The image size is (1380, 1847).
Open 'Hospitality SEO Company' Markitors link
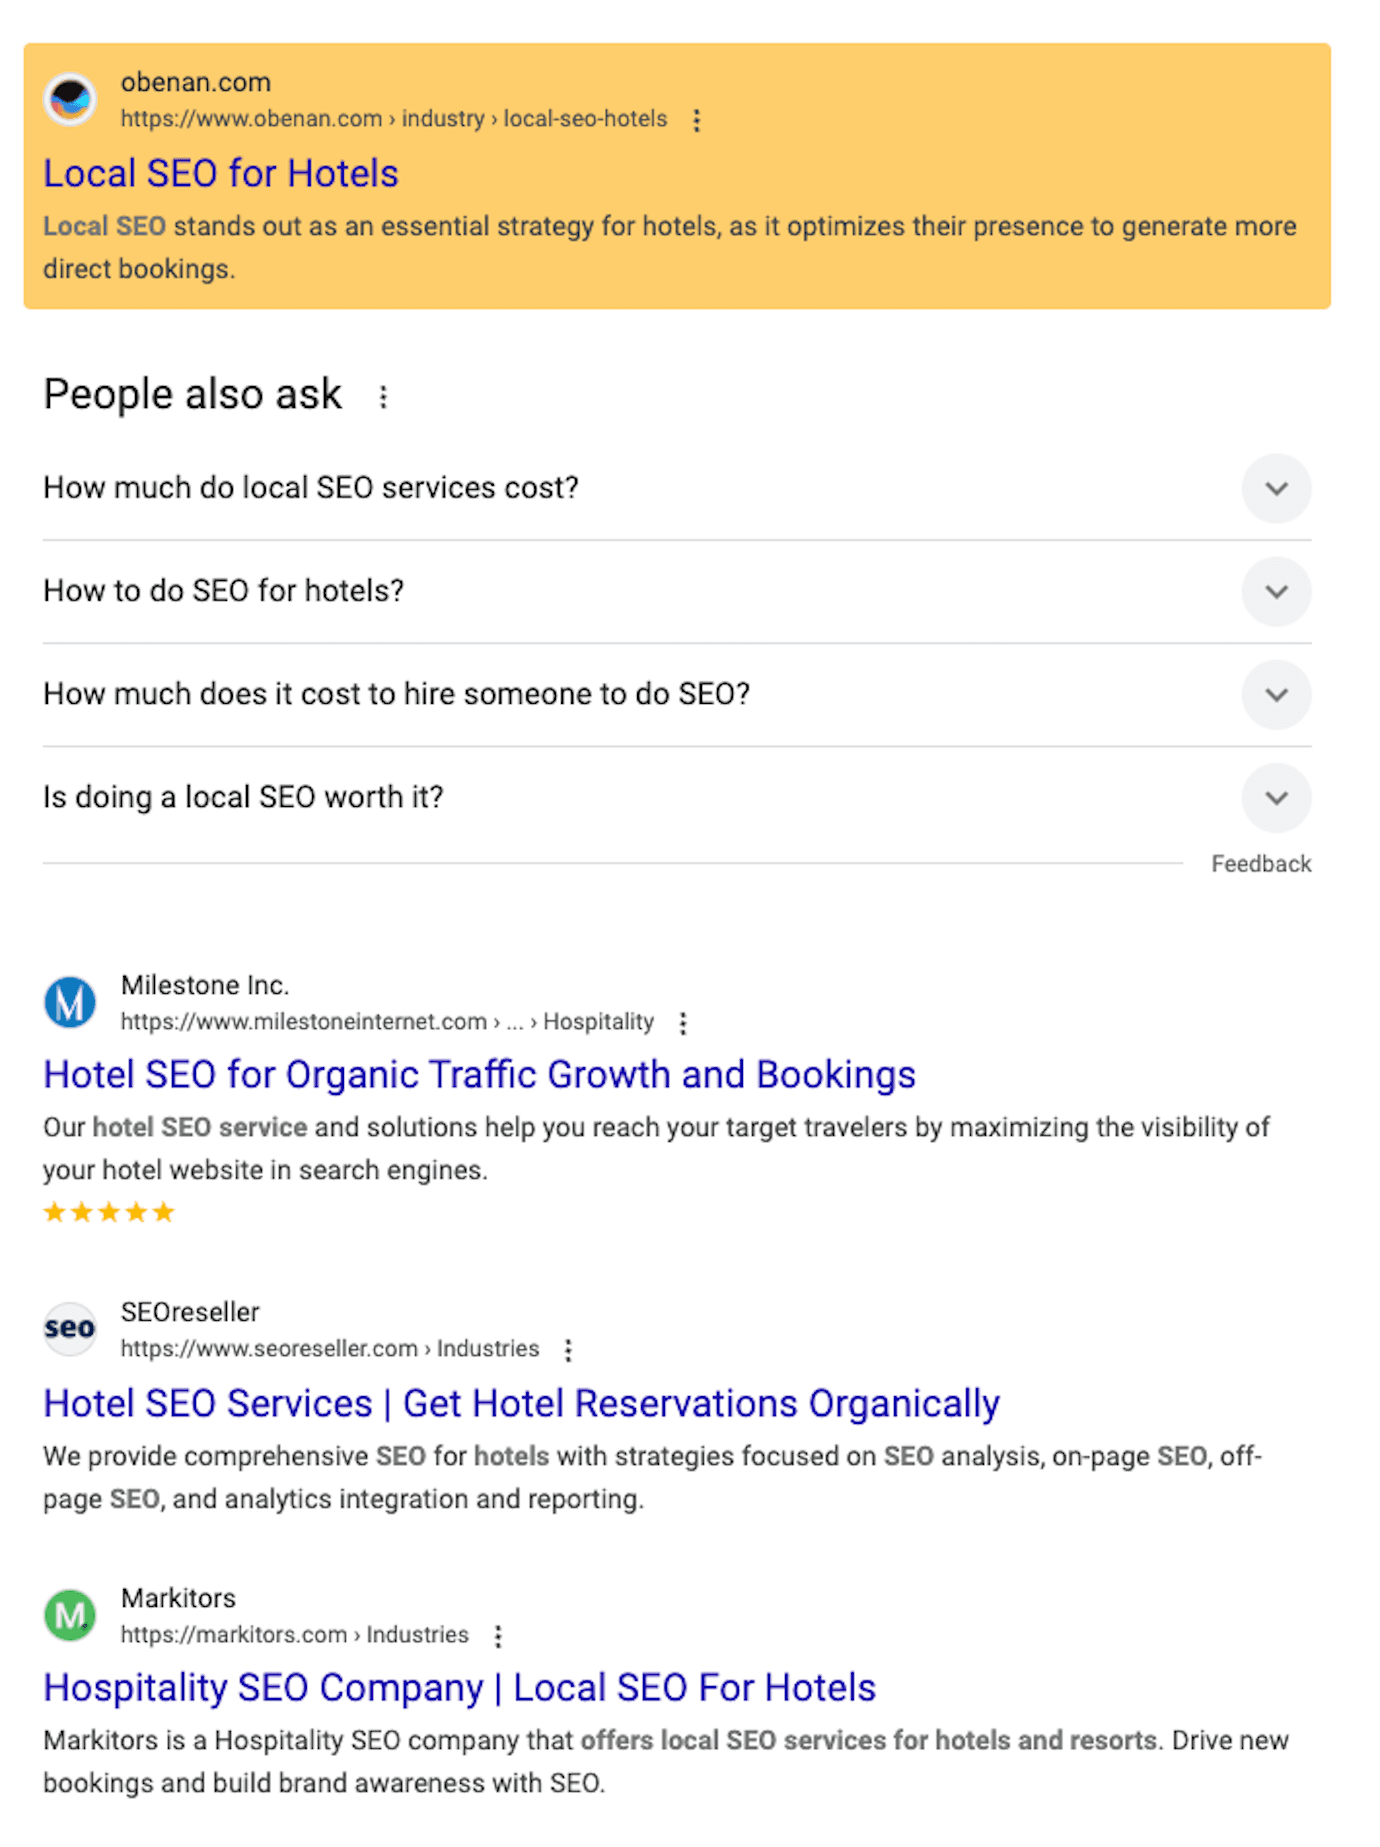coord(459,1688)
